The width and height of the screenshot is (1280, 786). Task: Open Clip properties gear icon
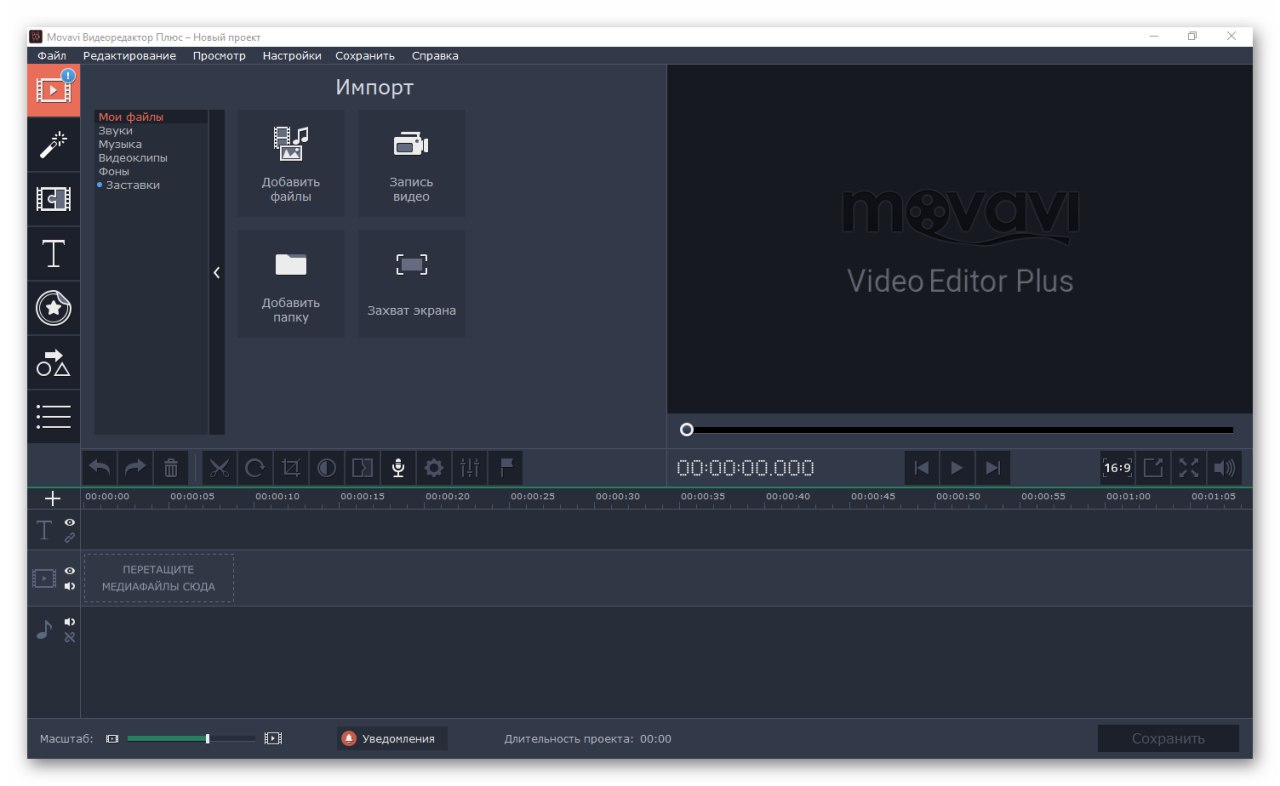[x=433, y=467]
